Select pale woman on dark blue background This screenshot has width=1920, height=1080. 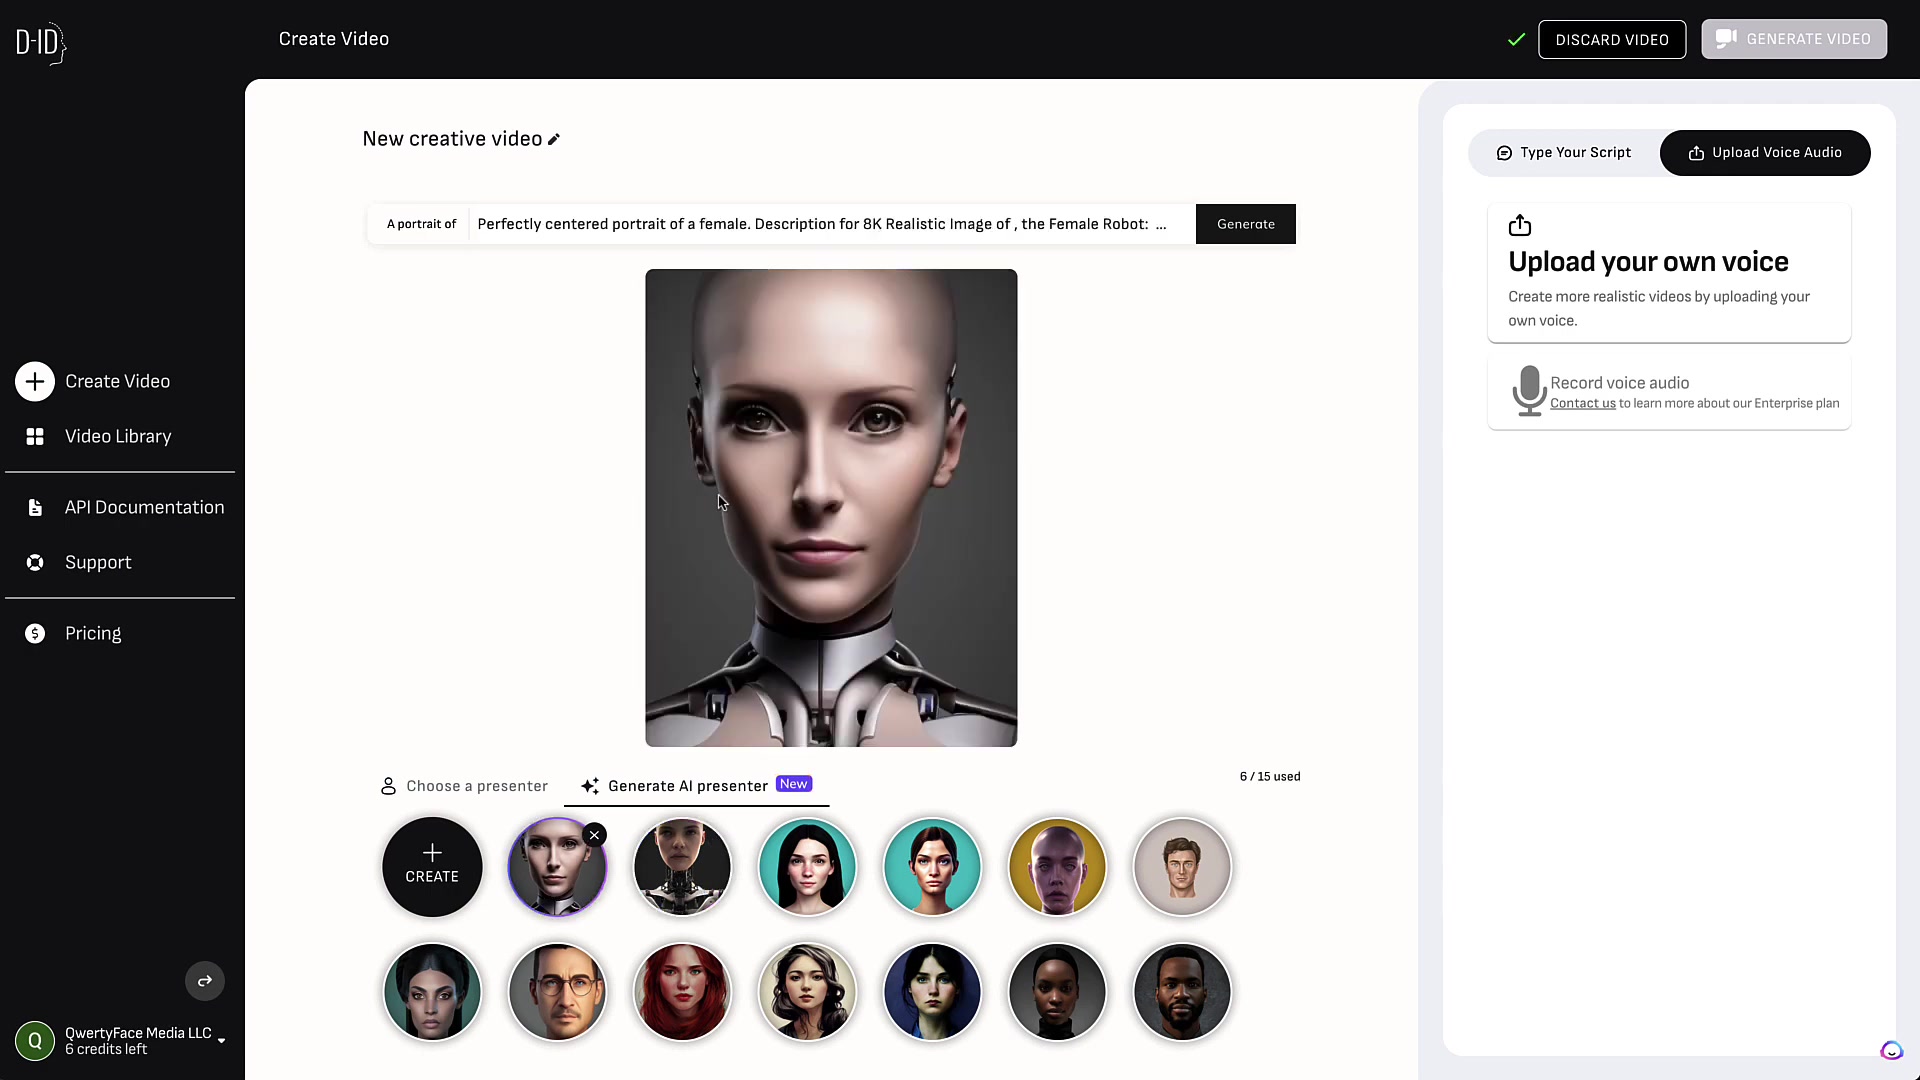coord(932,992)
